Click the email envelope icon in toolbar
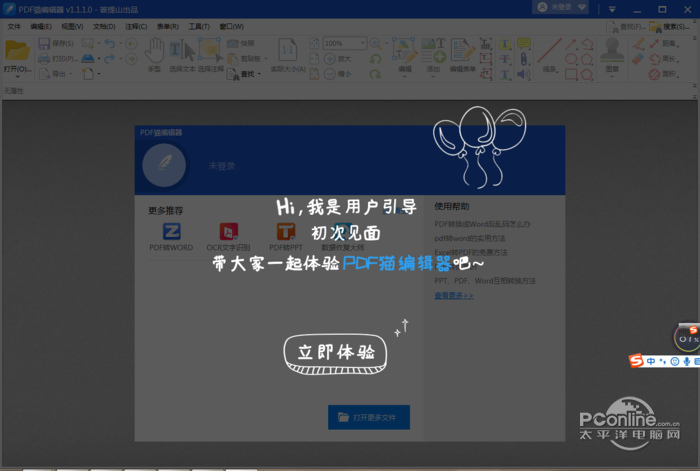 pyautogui.click(x=88, y=43)
